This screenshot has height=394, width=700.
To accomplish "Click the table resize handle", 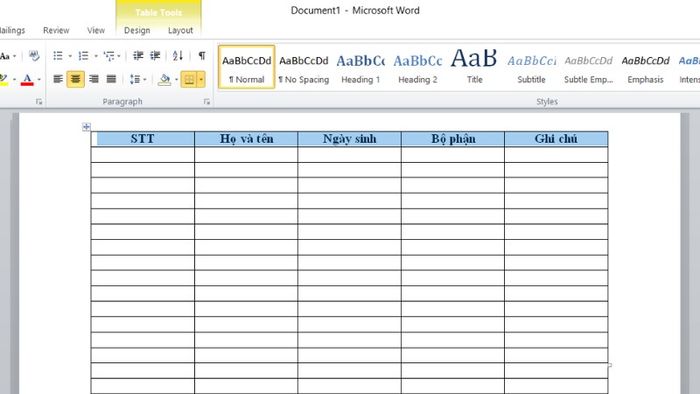I will tap(610, 365).
